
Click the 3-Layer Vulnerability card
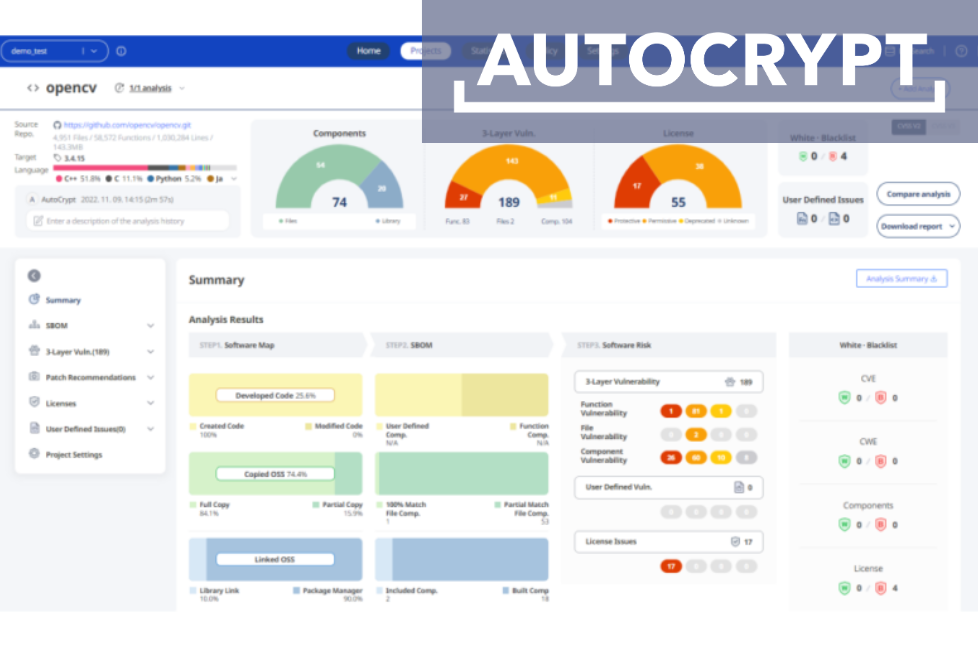point(669,382)
